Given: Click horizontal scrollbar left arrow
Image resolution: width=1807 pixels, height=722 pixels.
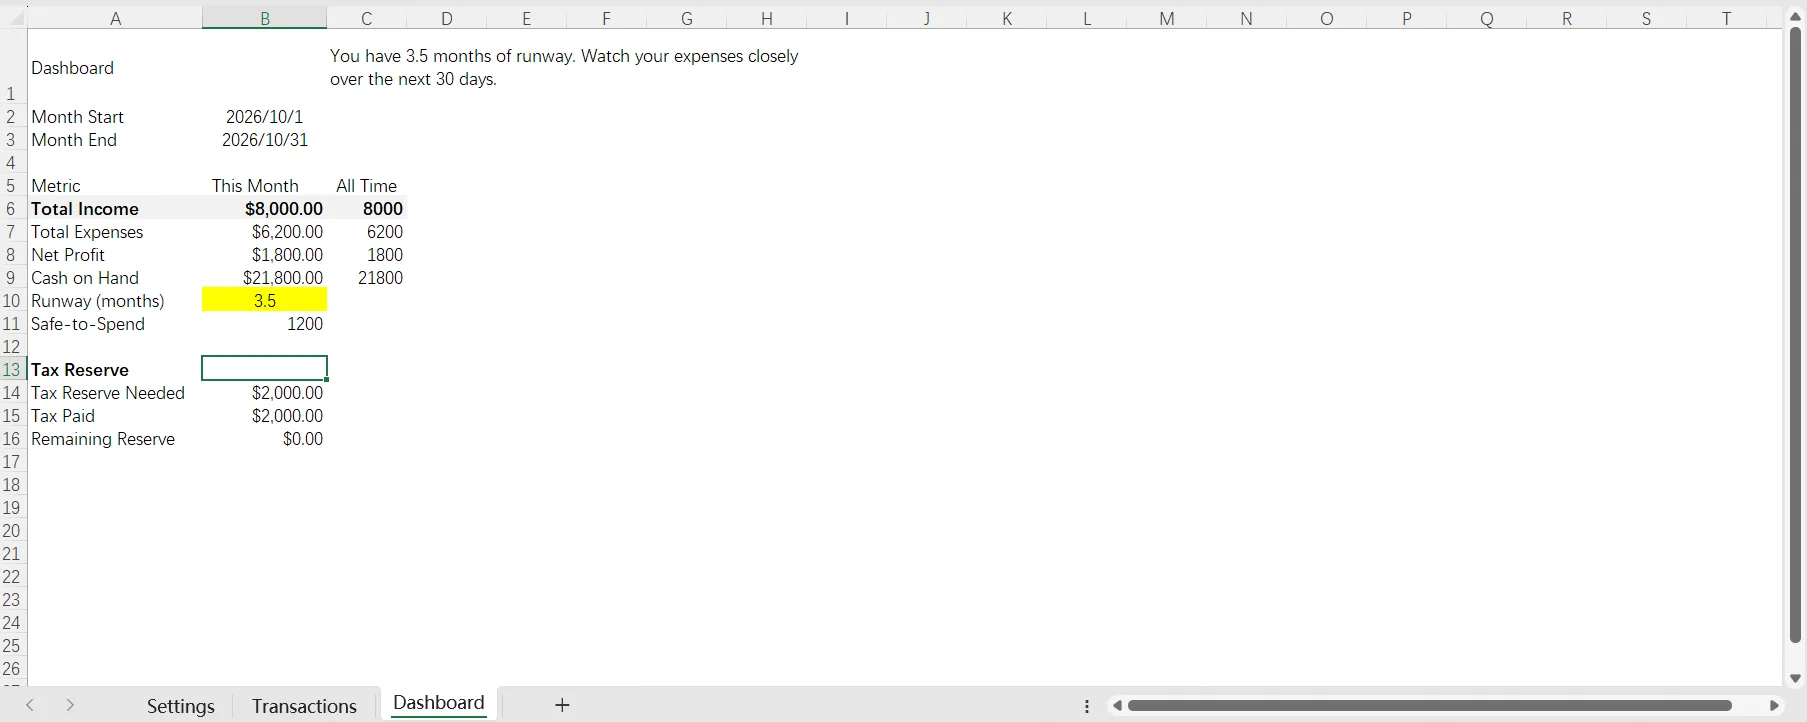Looking at the screenshot, I should coord(1117,705).
